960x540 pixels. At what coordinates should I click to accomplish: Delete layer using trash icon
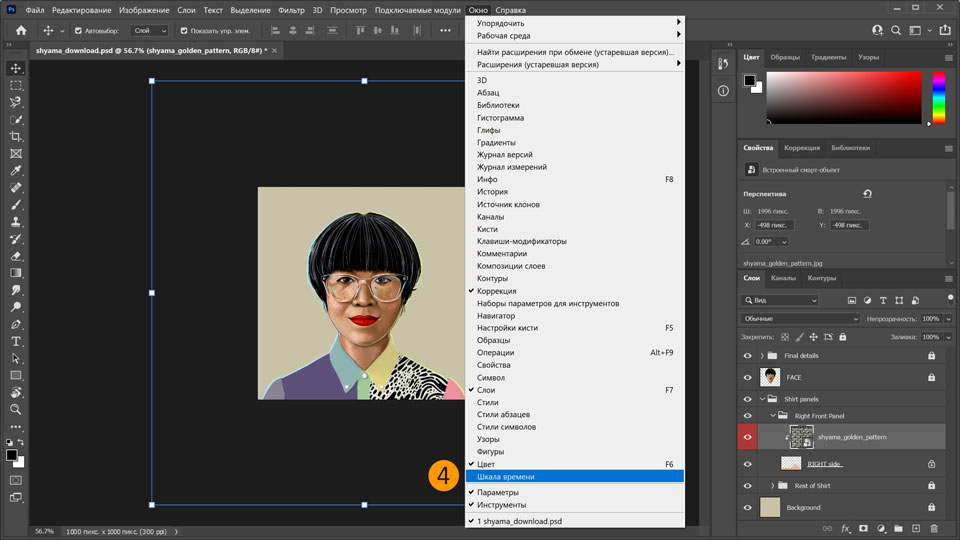pyautogui.click(x=934, y=528)
